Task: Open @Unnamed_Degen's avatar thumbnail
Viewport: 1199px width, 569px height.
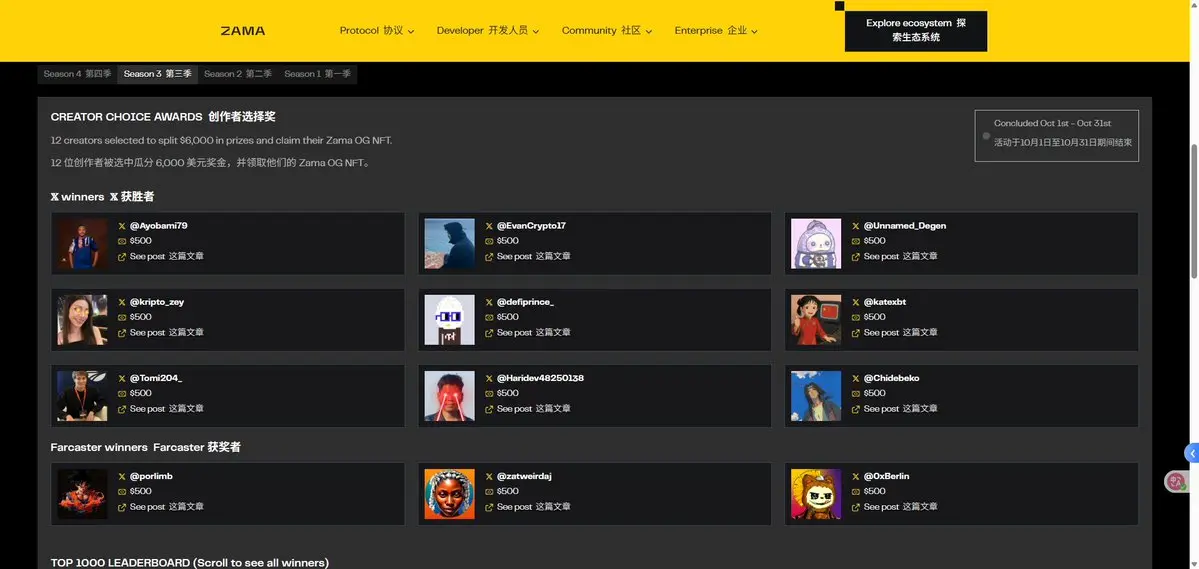Action: [x=816, y=243]
